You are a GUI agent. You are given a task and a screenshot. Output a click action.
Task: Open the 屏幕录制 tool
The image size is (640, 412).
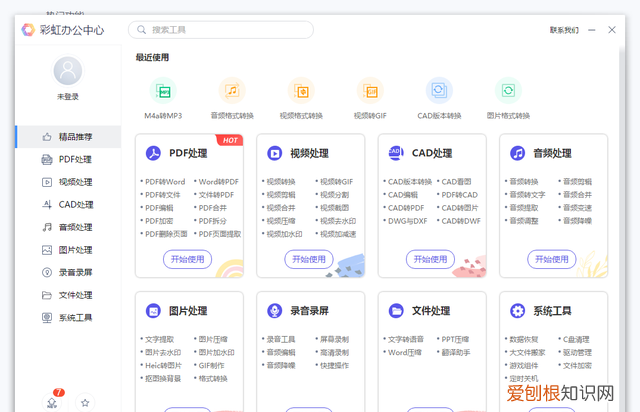pyautogui.click(x=334, y=339)
